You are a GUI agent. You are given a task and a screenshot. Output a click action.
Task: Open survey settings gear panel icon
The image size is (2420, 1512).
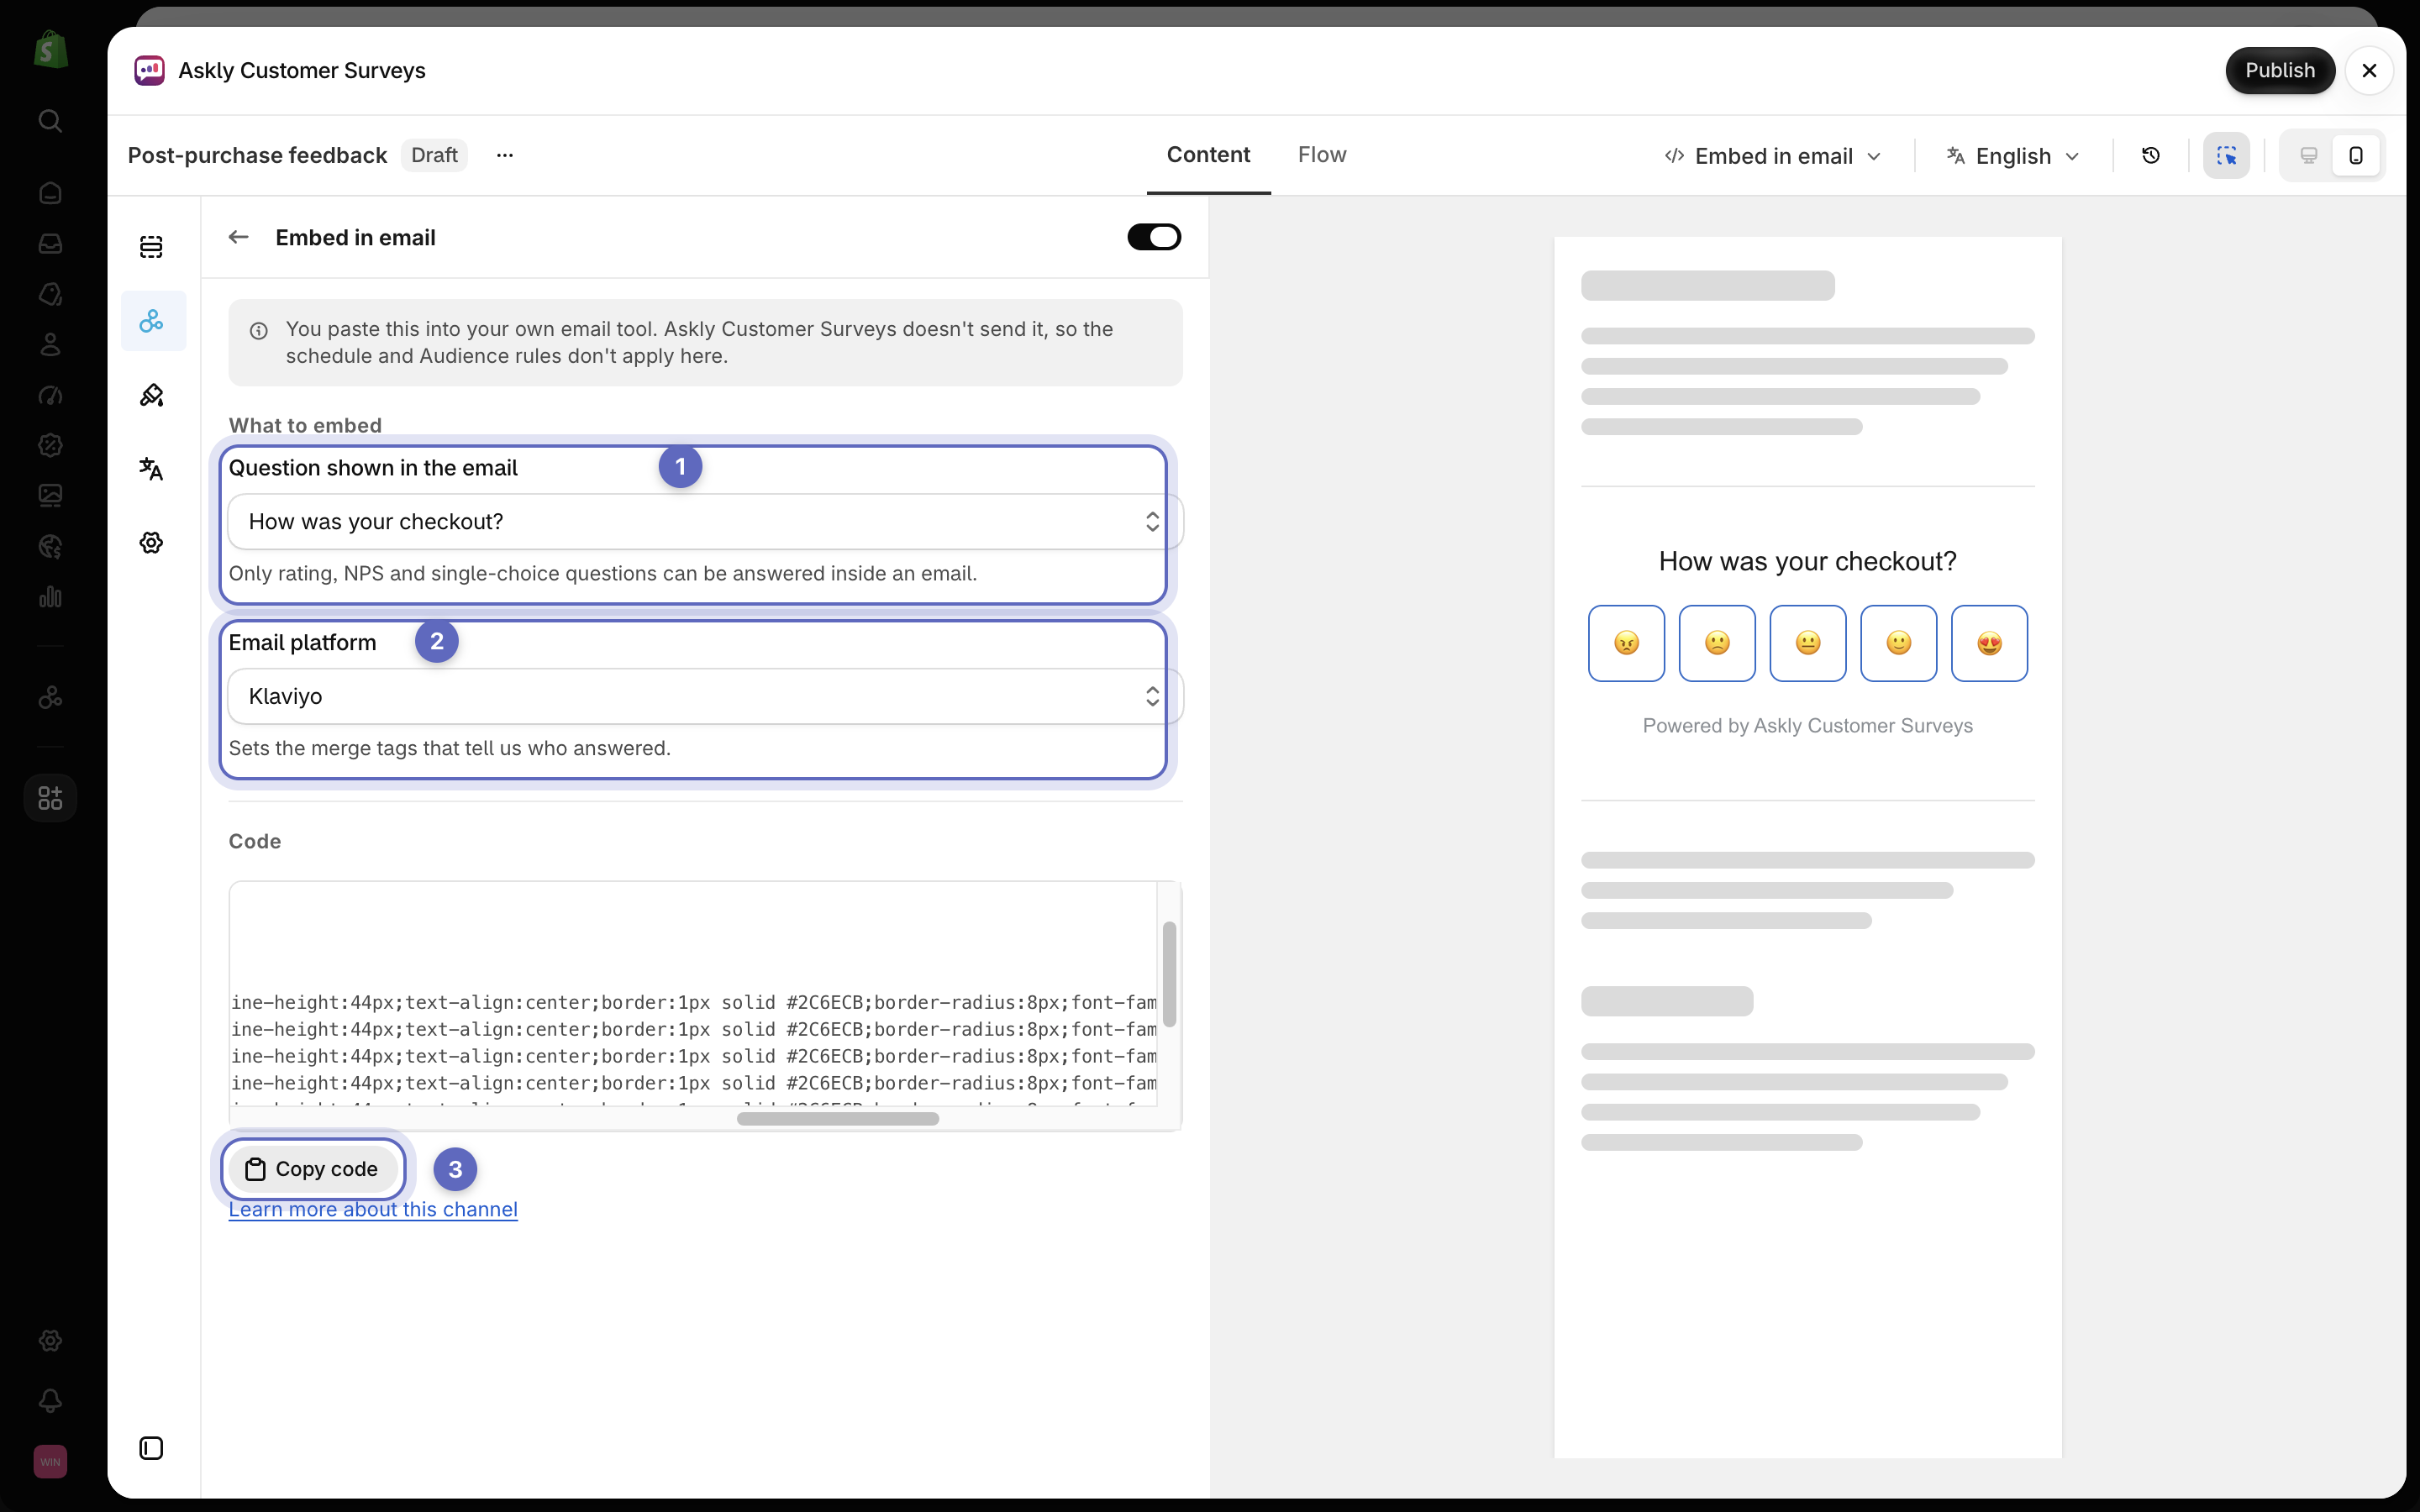[x=151, y=543]
